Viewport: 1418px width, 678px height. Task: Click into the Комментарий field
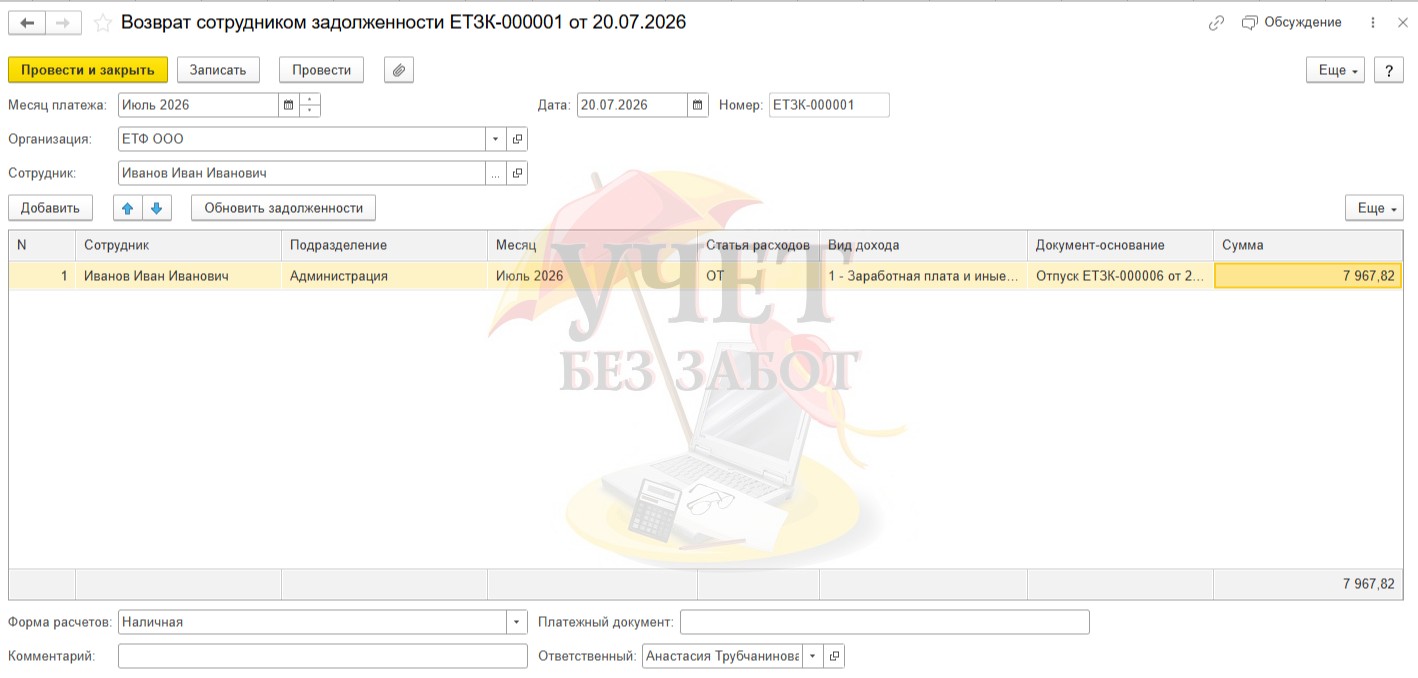point(322,656)
